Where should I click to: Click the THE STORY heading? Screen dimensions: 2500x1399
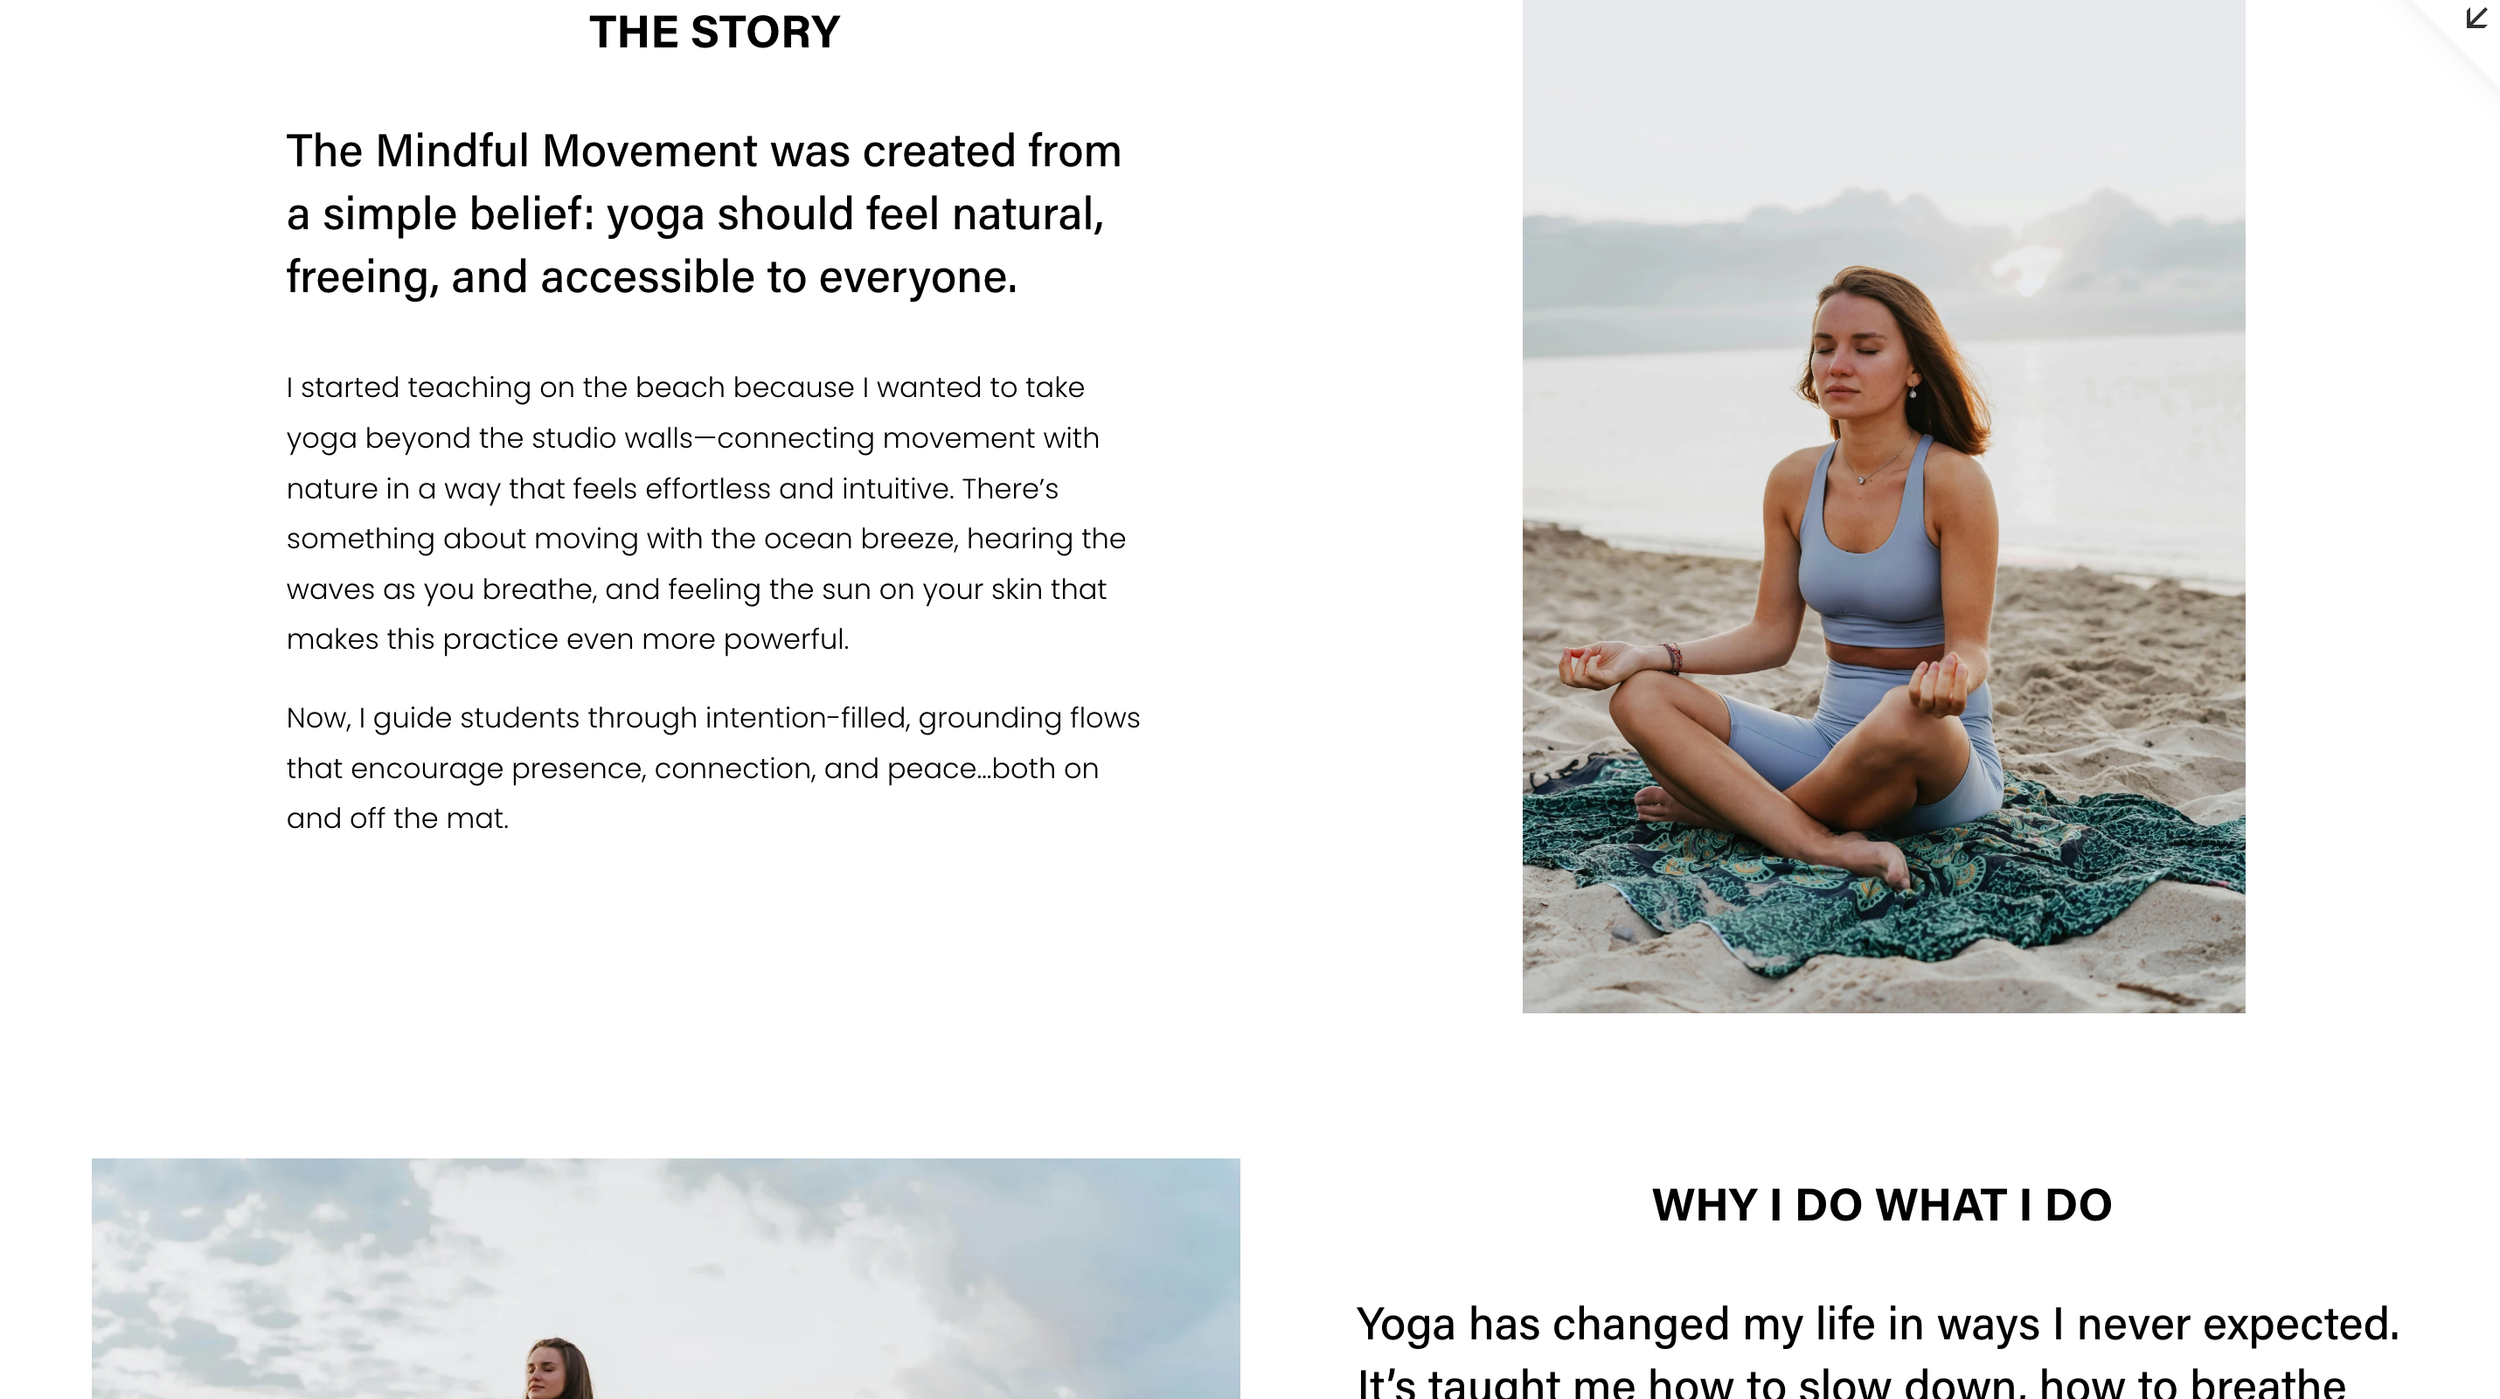pyautogui.click(x=714, y=32)
